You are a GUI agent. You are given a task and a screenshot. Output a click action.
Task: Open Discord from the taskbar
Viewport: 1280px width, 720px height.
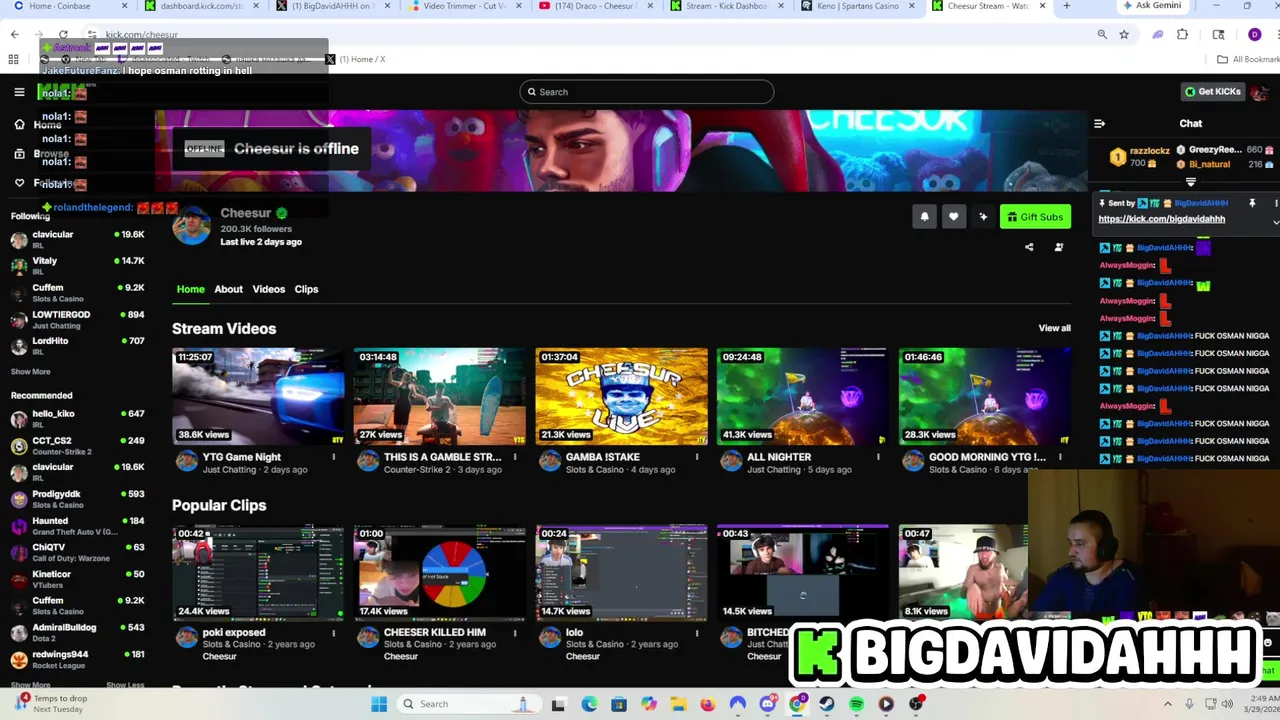[x=768, y=704]
